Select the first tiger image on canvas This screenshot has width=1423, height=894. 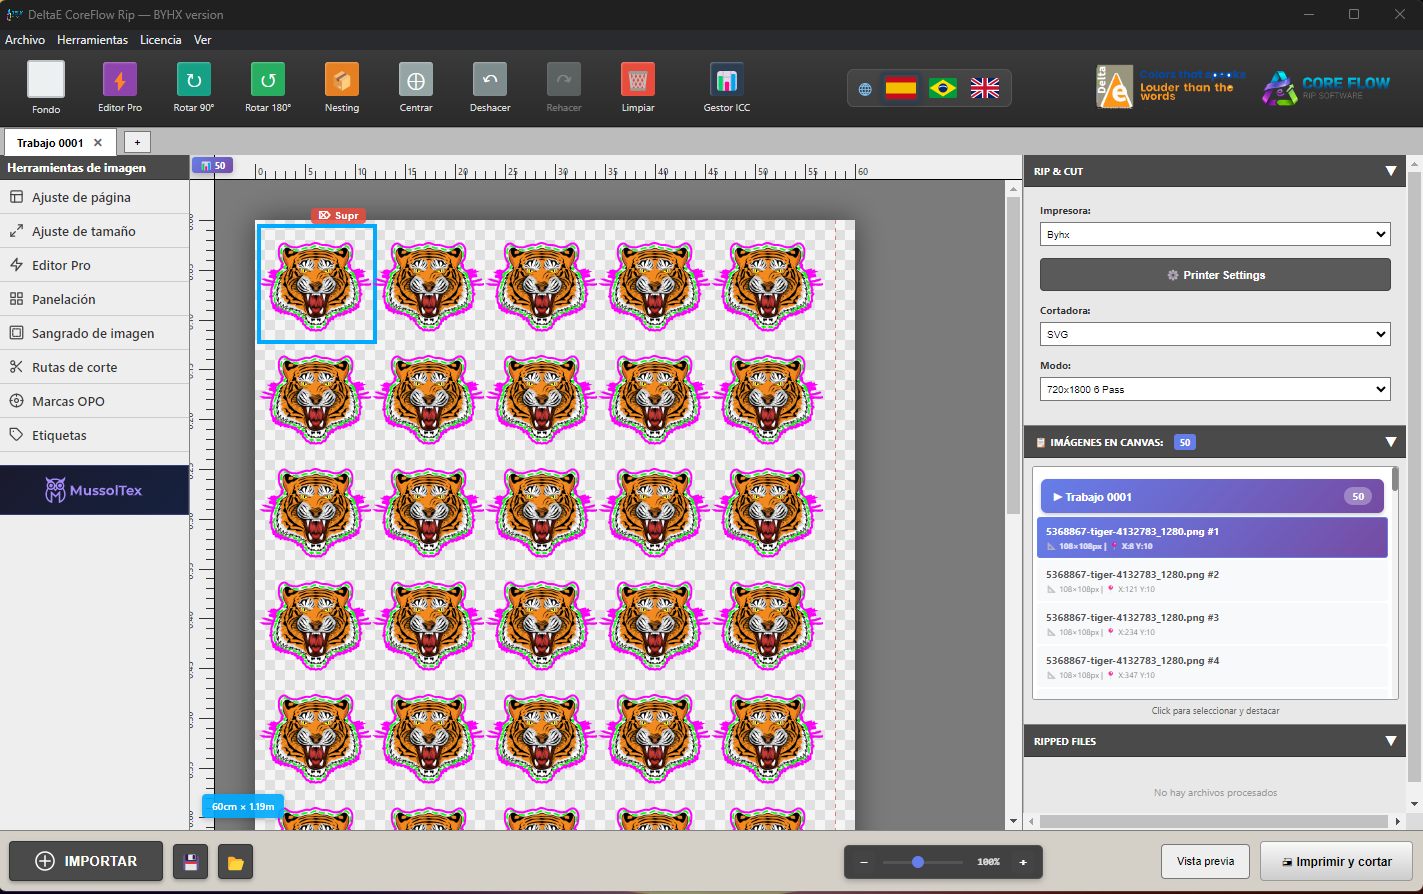pos(317,284)
